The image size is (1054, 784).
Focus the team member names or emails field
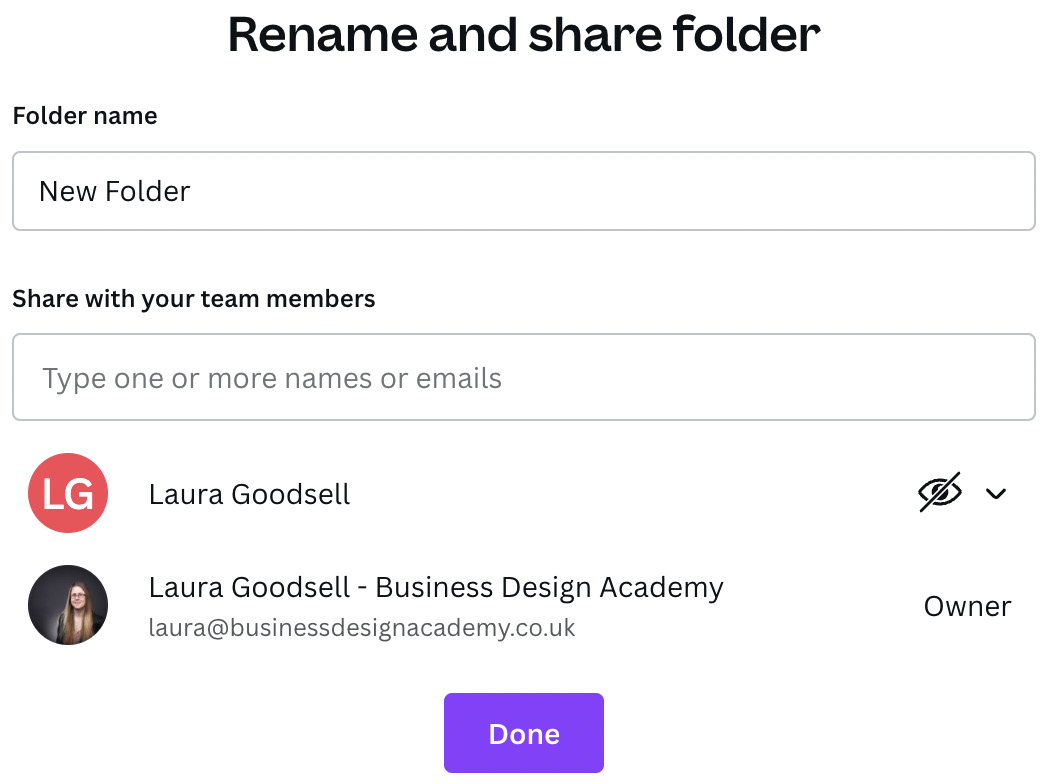pos(523,378)
